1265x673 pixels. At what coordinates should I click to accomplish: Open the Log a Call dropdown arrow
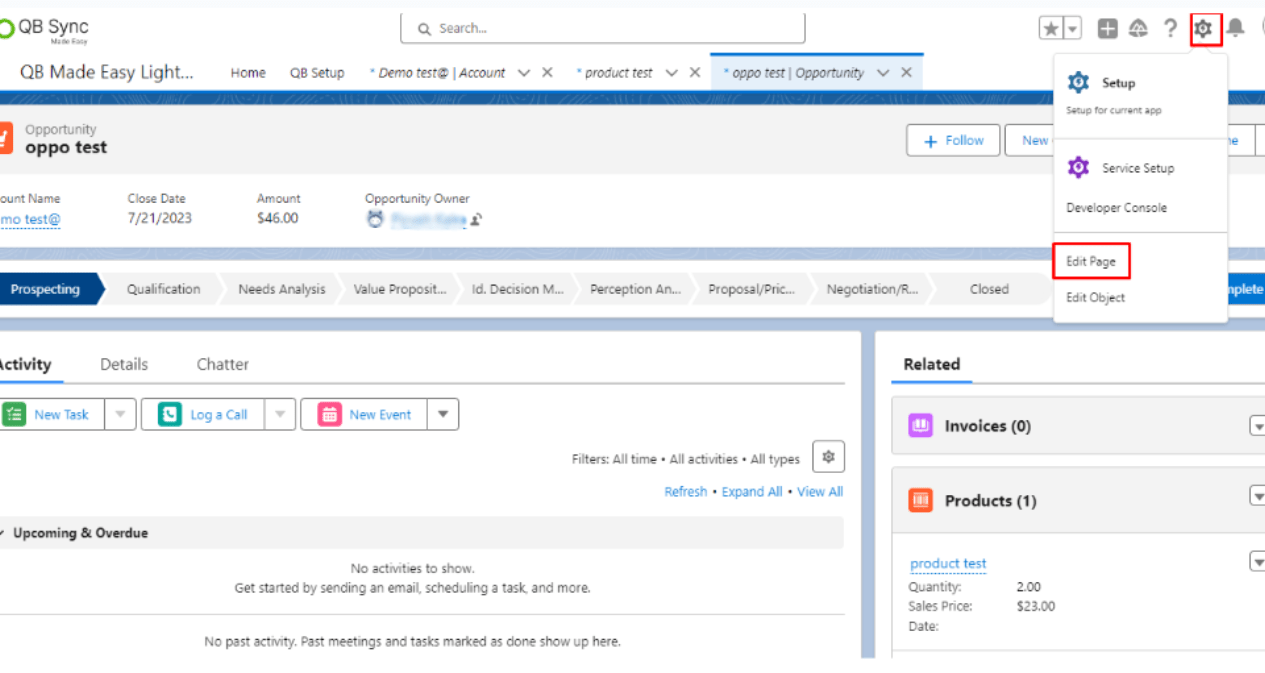(280, 415)
